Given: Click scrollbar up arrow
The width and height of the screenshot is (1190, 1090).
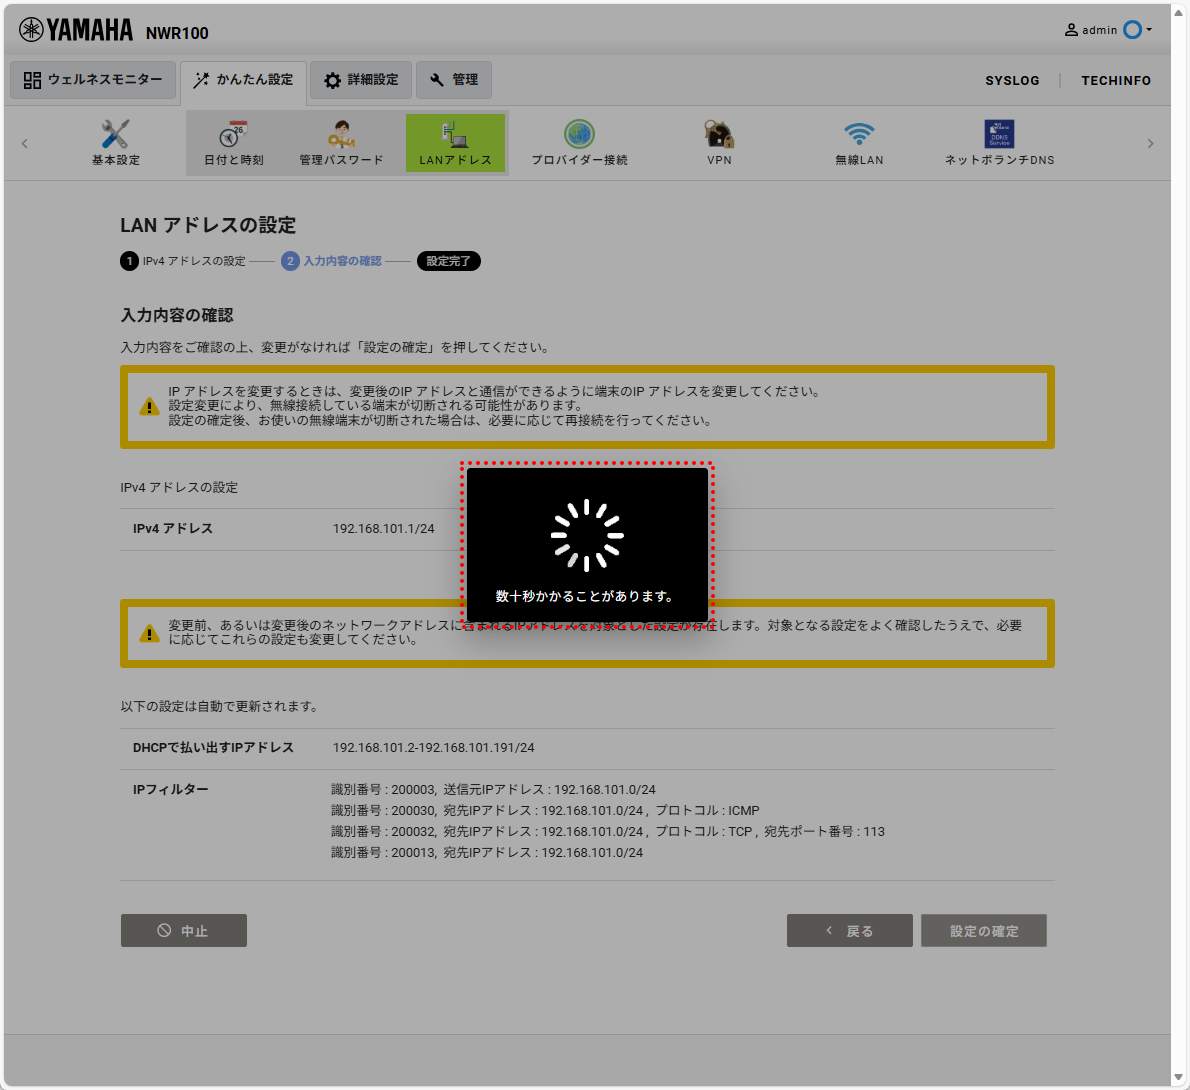Looking at the screenshot, I should point(1179,12).
